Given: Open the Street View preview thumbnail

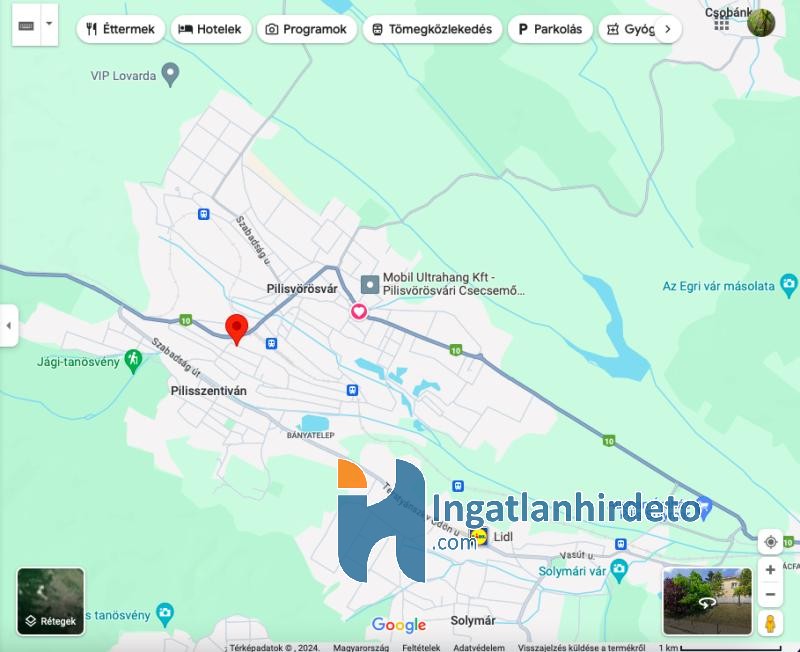Looking at the screenshot, I should [x=707, y=601].
